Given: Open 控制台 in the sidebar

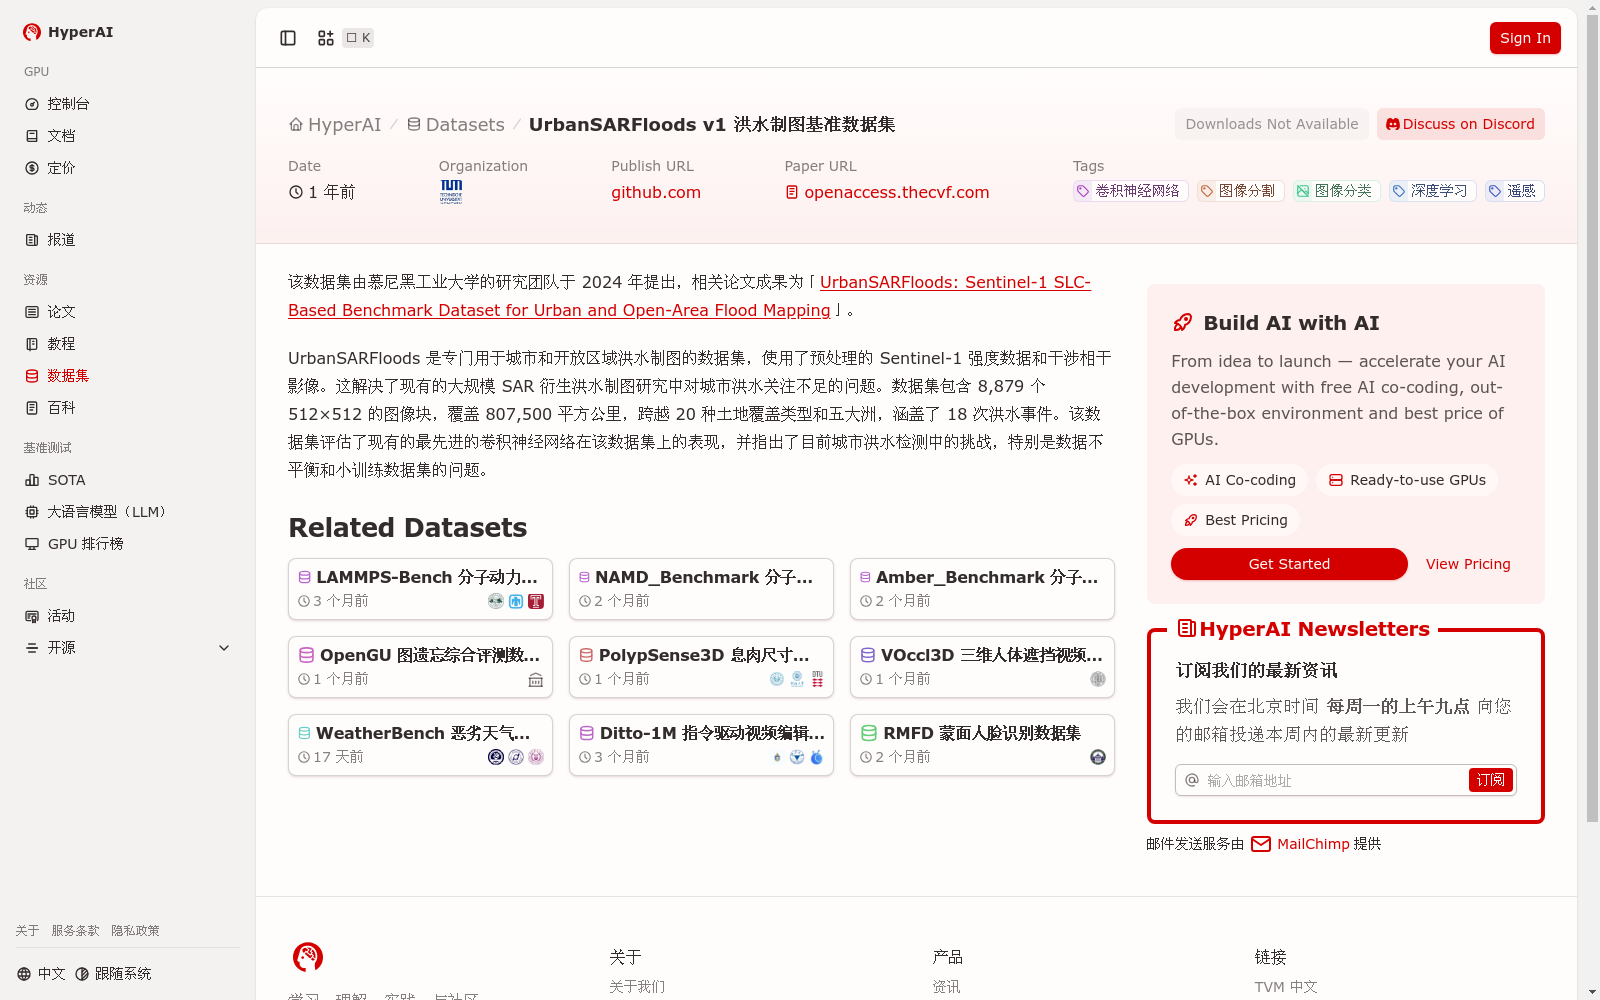Looking at the screenshot, I should click(x=127, y=104).
